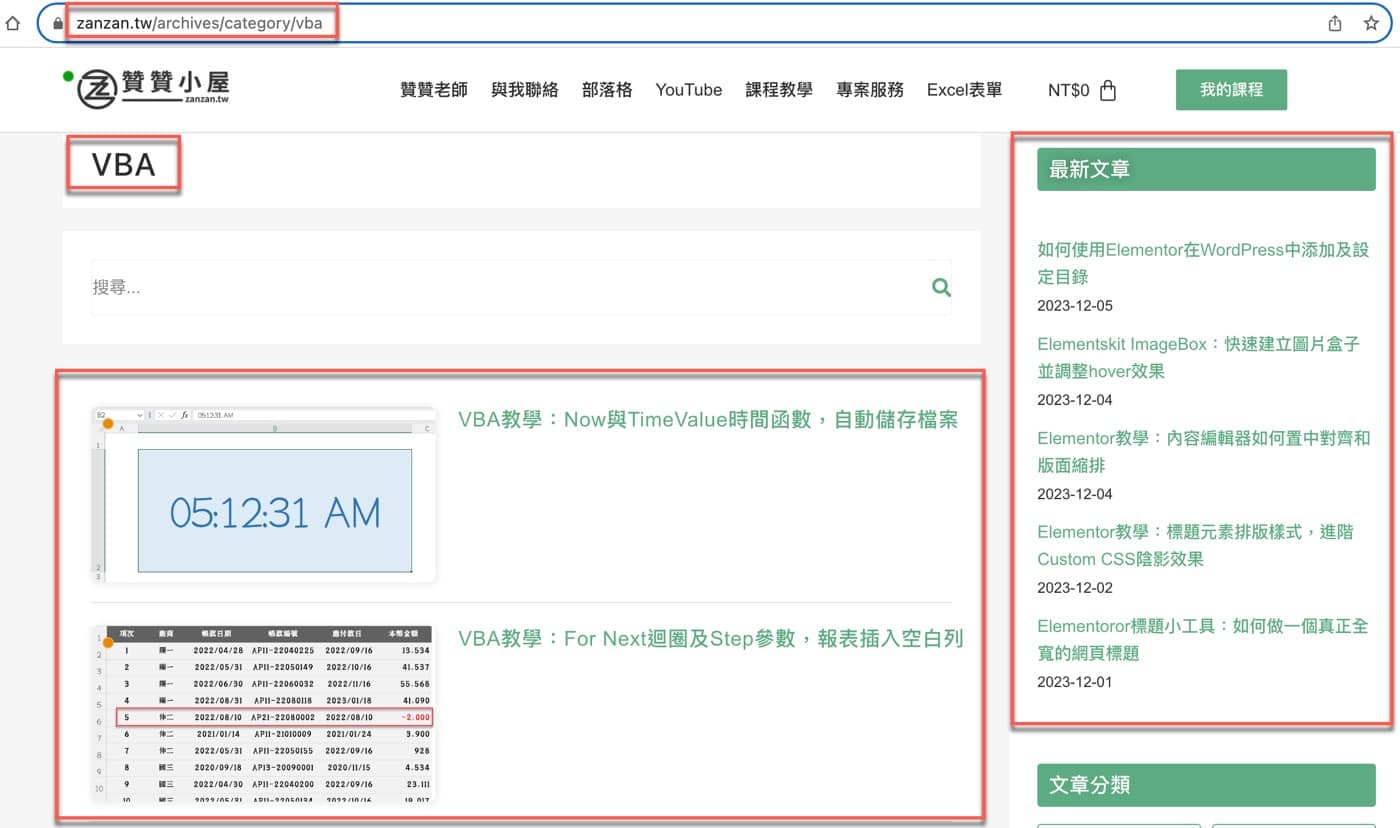Open the shopping bag cart icon
Screen dimensions: 1400x828
coord(1107,90)
